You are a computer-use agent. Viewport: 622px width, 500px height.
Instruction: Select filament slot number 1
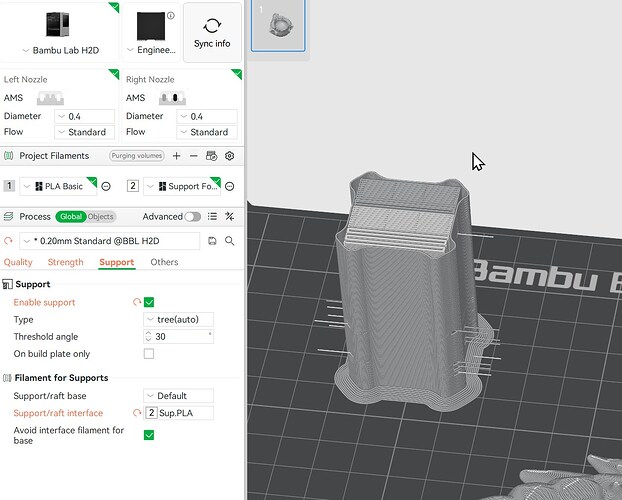coord(9,186)
